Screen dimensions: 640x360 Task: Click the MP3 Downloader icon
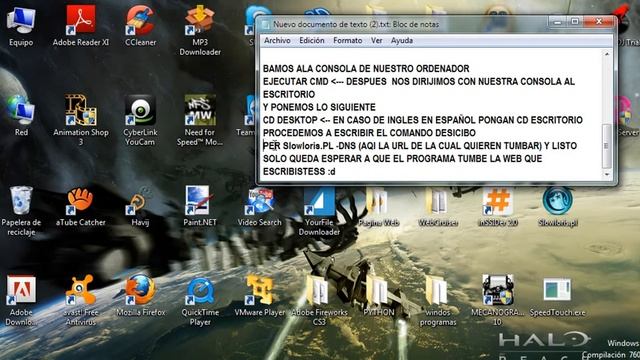(x=200, y=31)
